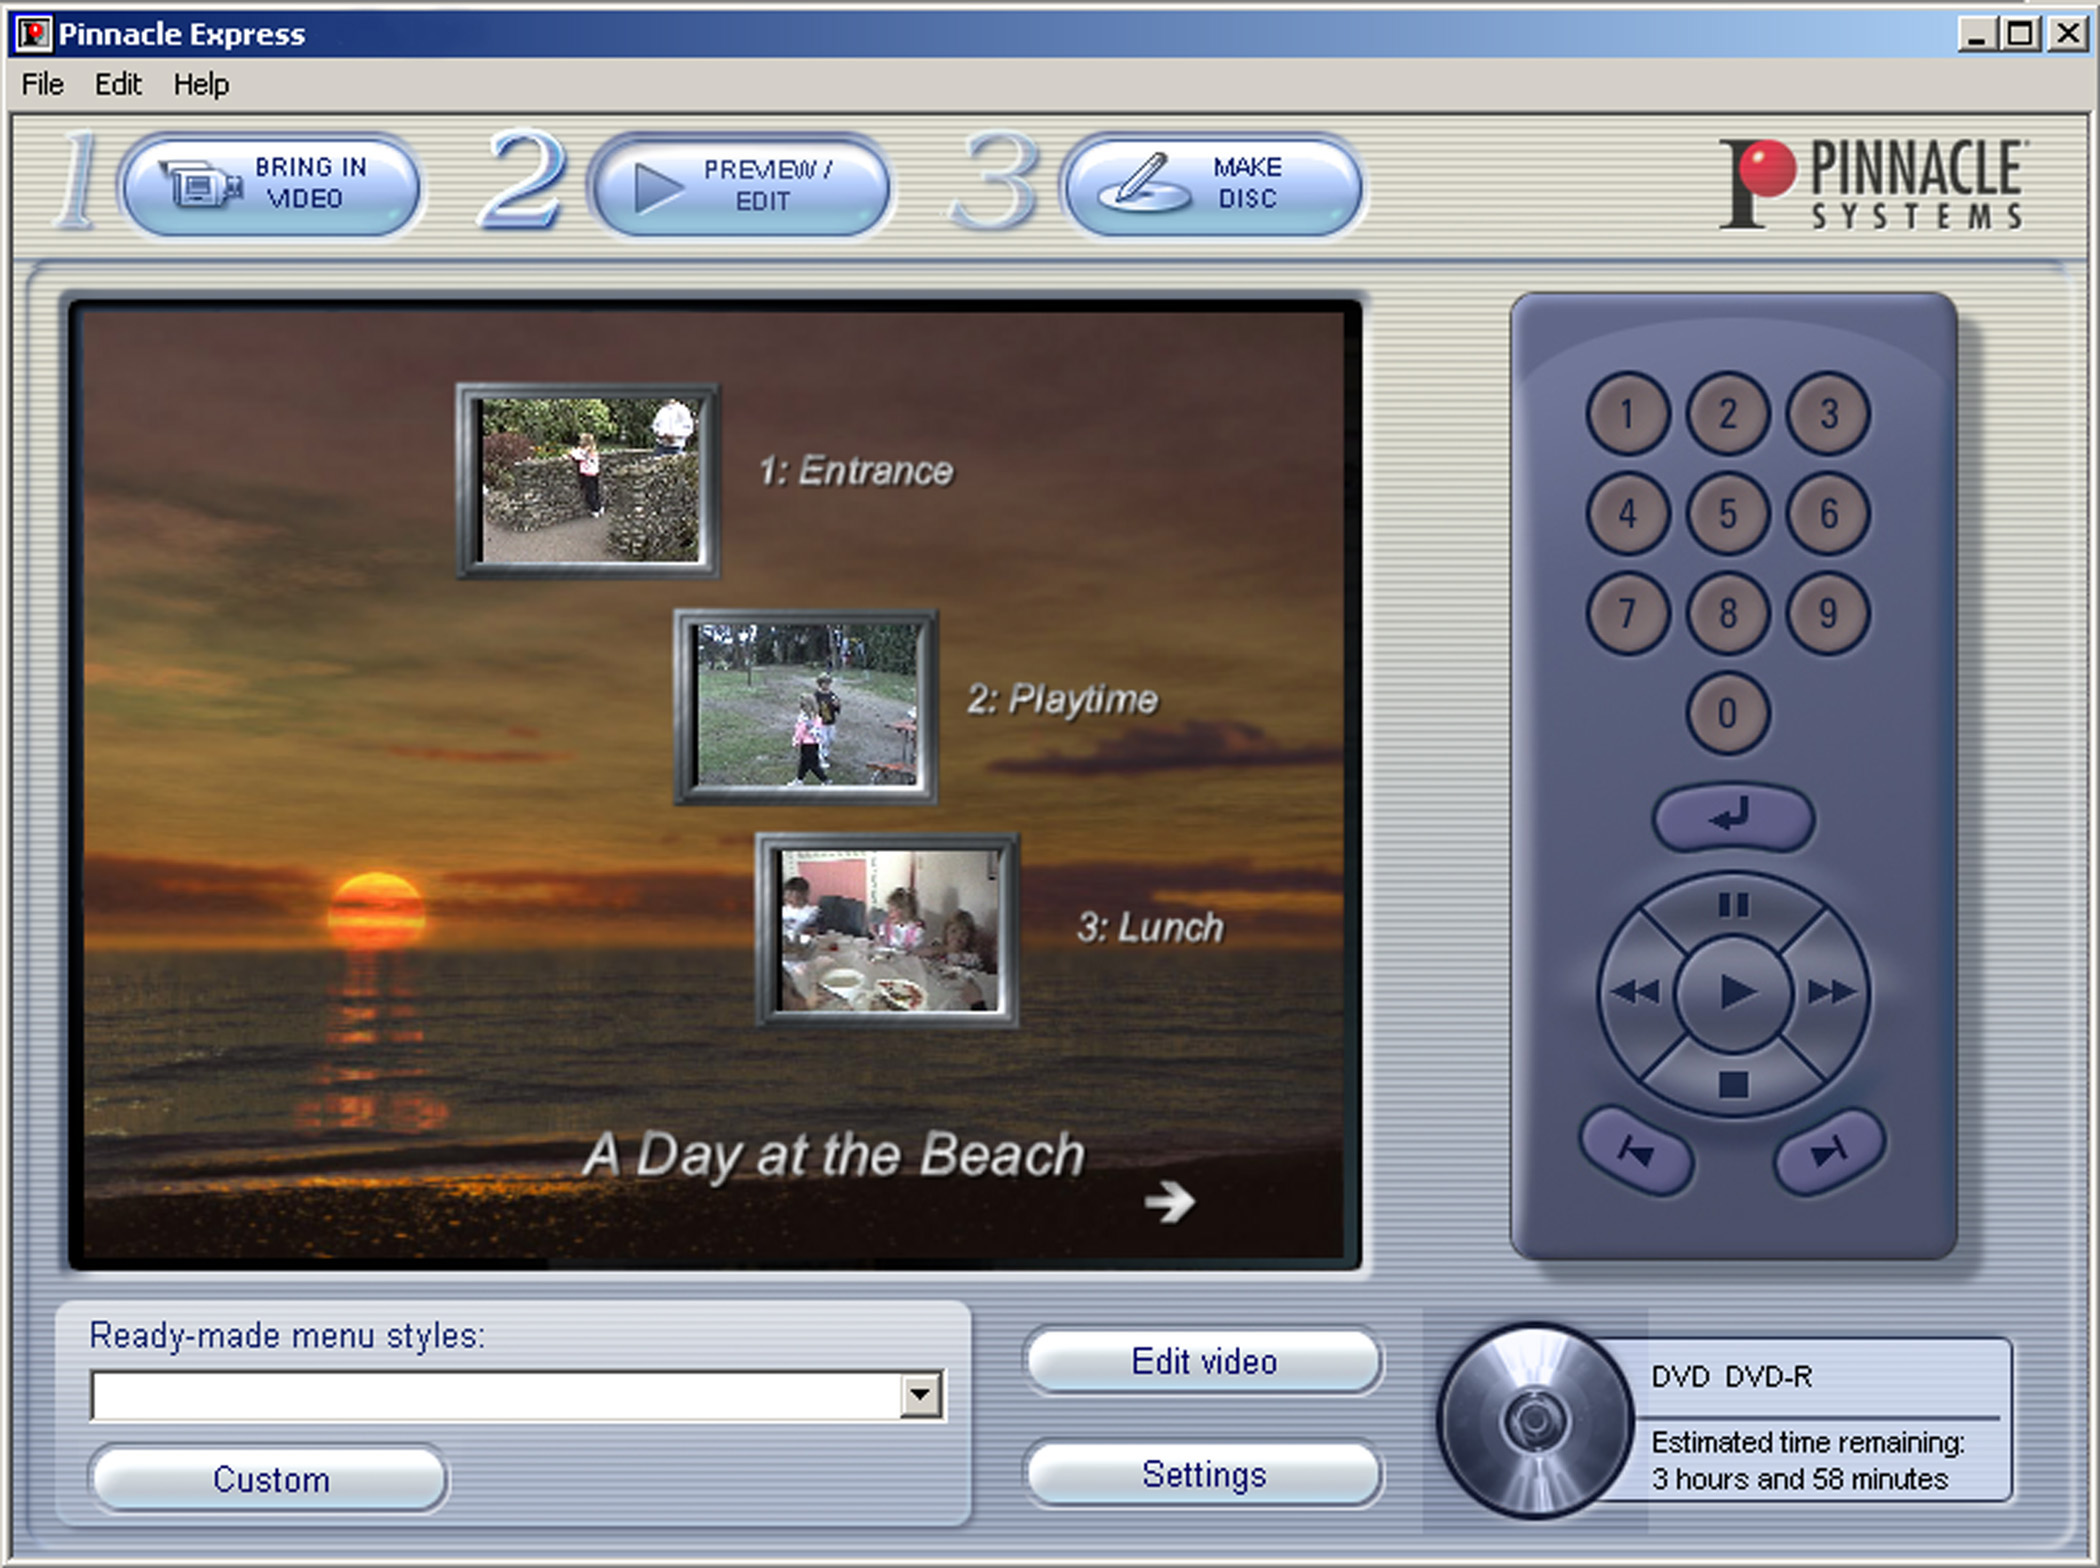Click inside the menu styles combo box field
This screenshot has width=2100, height=1568.
496,1395
